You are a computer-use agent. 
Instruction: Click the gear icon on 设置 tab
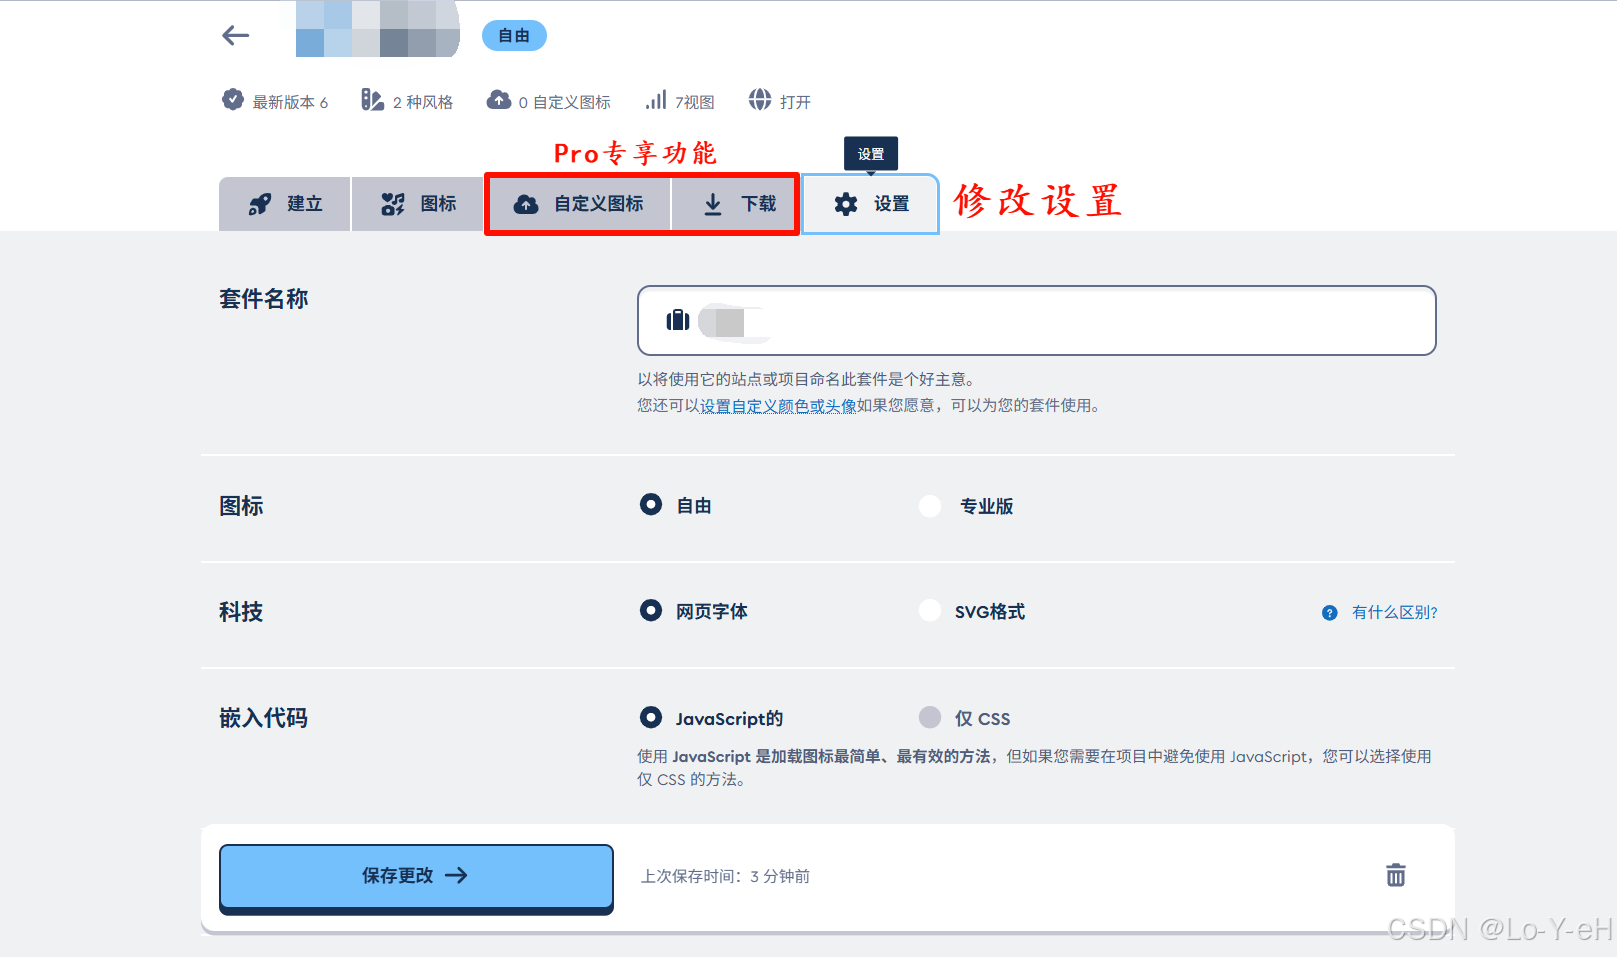[x=845, y=204]
